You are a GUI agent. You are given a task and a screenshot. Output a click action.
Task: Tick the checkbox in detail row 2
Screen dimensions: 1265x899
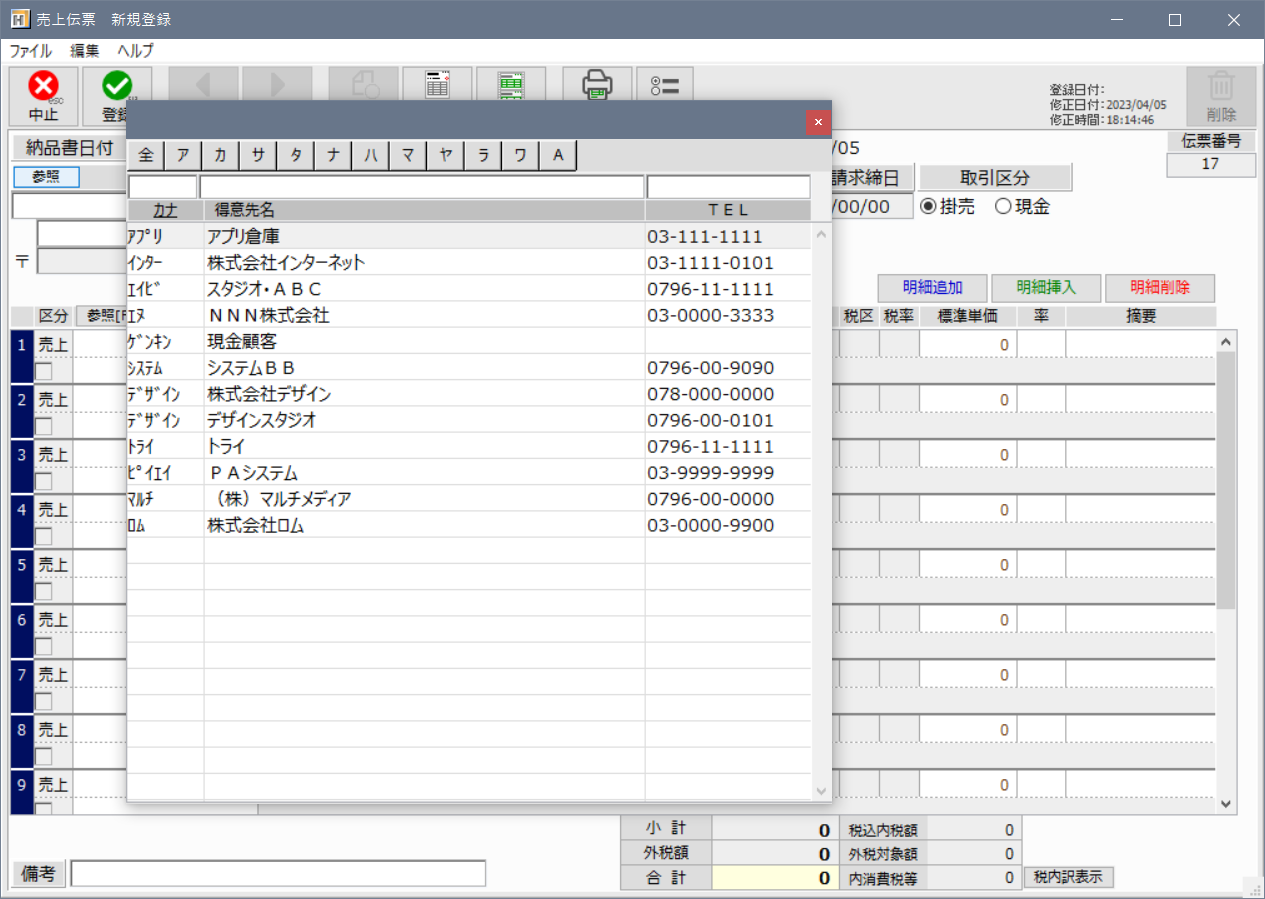click(44, 426)
